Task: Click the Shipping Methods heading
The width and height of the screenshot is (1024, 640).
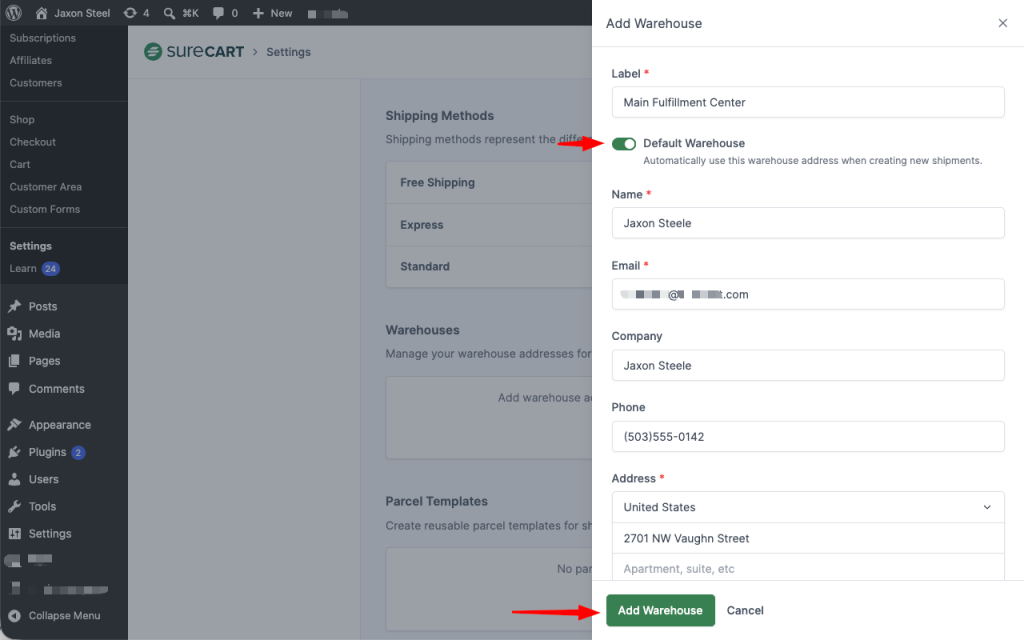Action: pos(440,116)
